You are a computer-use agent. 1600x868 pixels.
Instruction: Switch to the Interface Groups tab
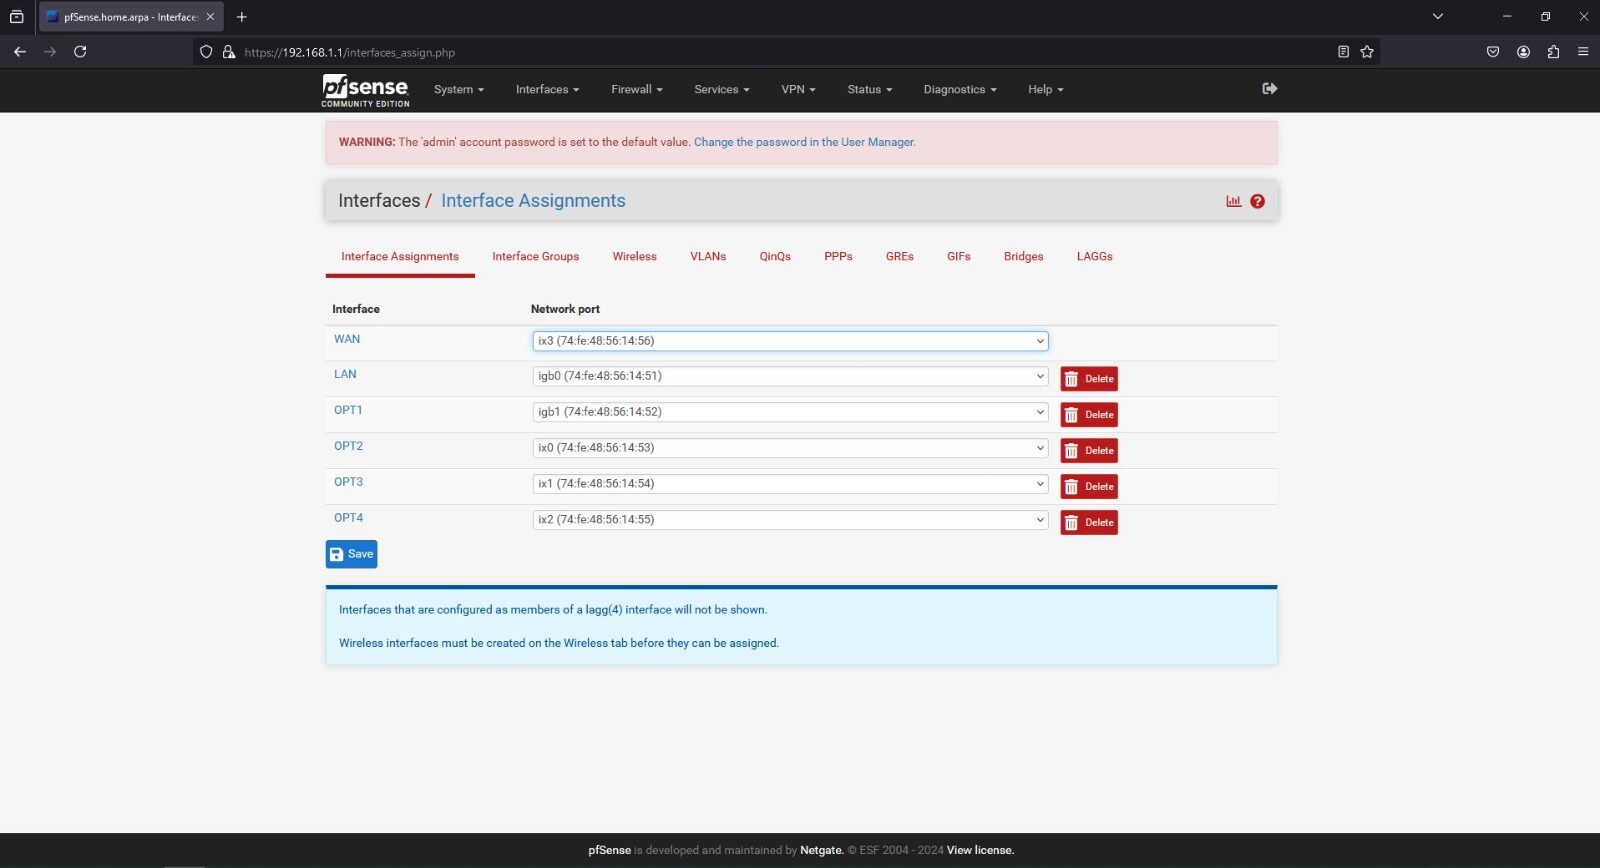[536, 257]
